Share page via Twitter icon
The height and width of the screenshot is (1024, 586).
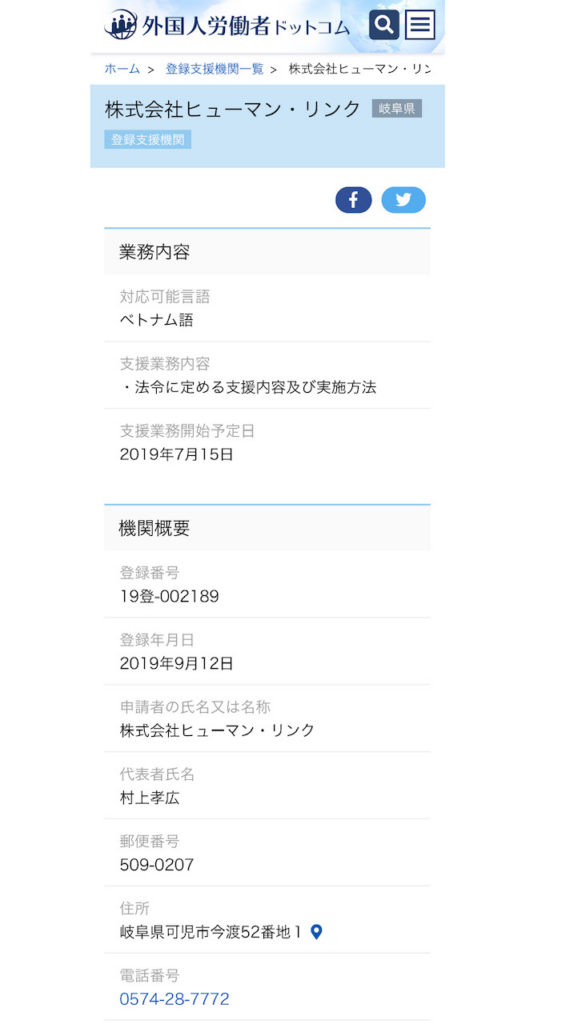point(403,200)
